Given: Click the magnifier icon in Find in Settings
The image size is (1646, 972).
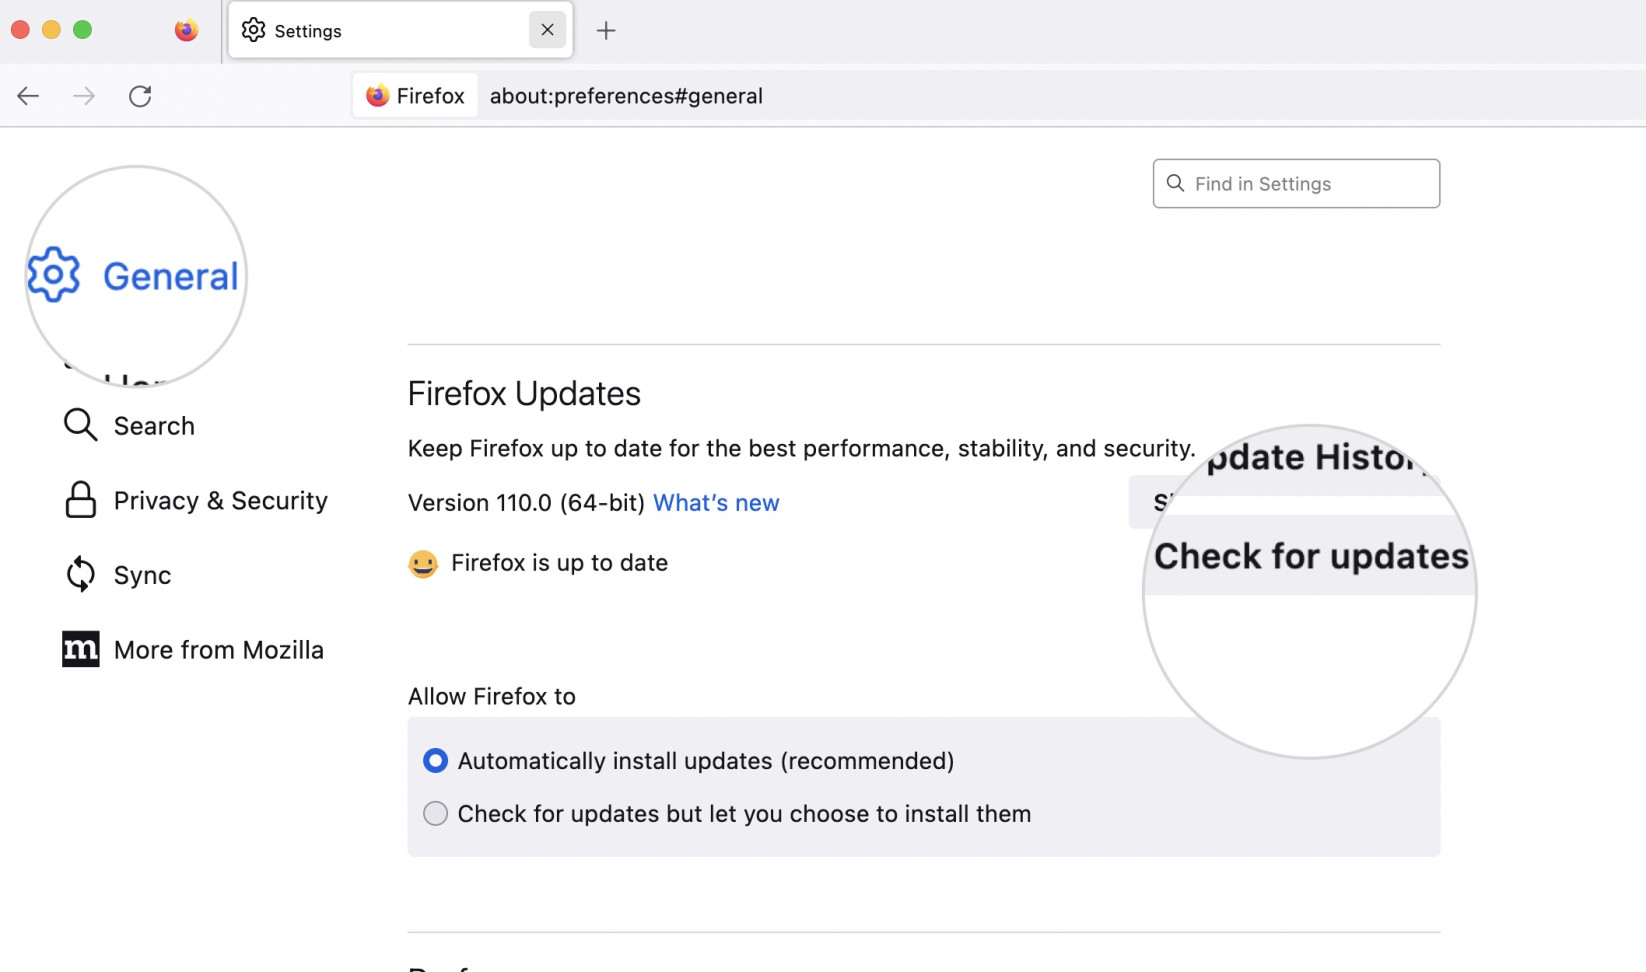Looking at the screenshot, I should (1176, 184).
